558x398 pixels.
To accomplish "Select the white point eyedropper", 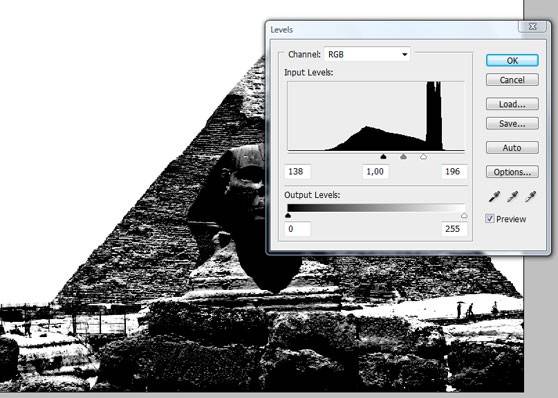I will pos(531,196).
